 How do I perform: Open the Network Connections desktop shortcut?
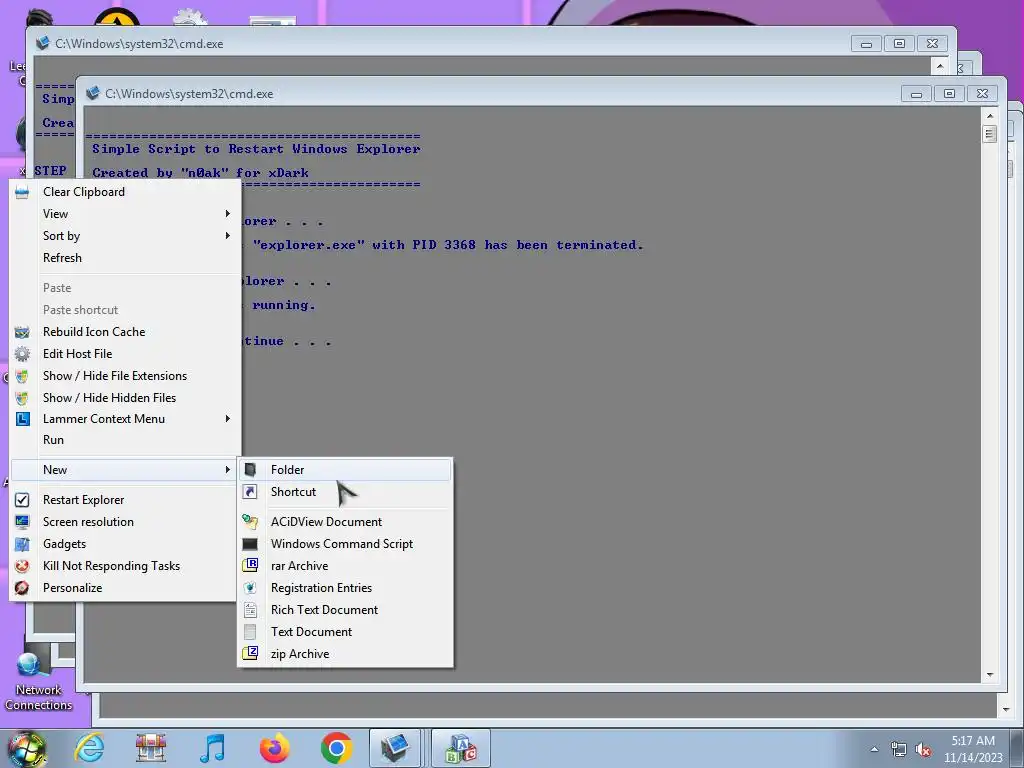pyautogui.click(x=38, y=682)
